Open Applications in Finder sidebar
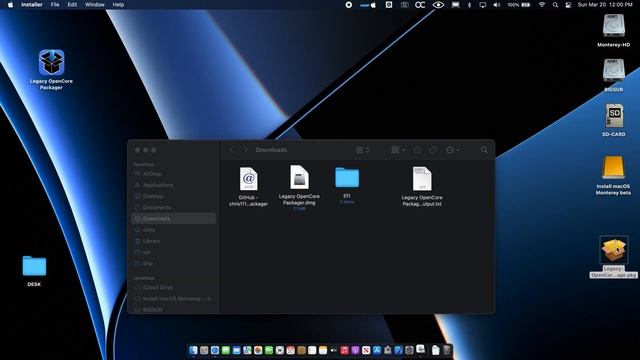 tap(173, 185)
